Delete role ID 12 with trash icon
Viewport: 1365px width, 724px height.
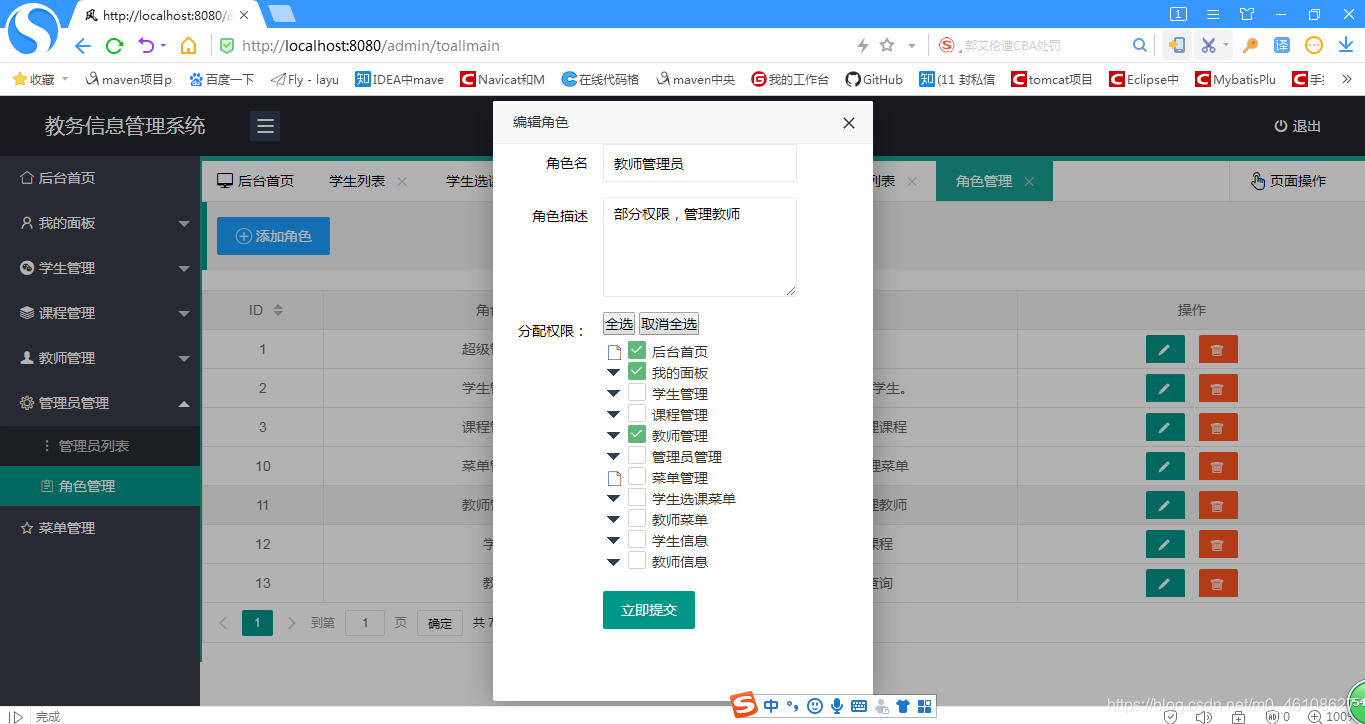[x=1218, y=544]
